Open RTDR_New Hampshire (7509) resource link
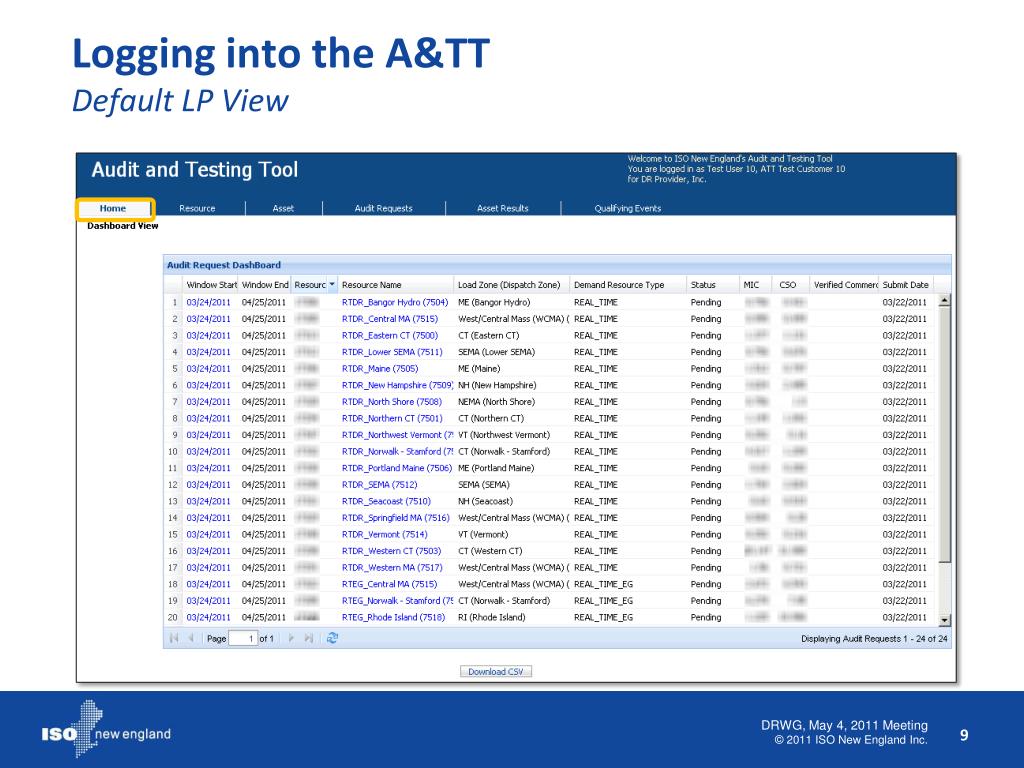Viewport: 1024px width, 768px height. 397,385
